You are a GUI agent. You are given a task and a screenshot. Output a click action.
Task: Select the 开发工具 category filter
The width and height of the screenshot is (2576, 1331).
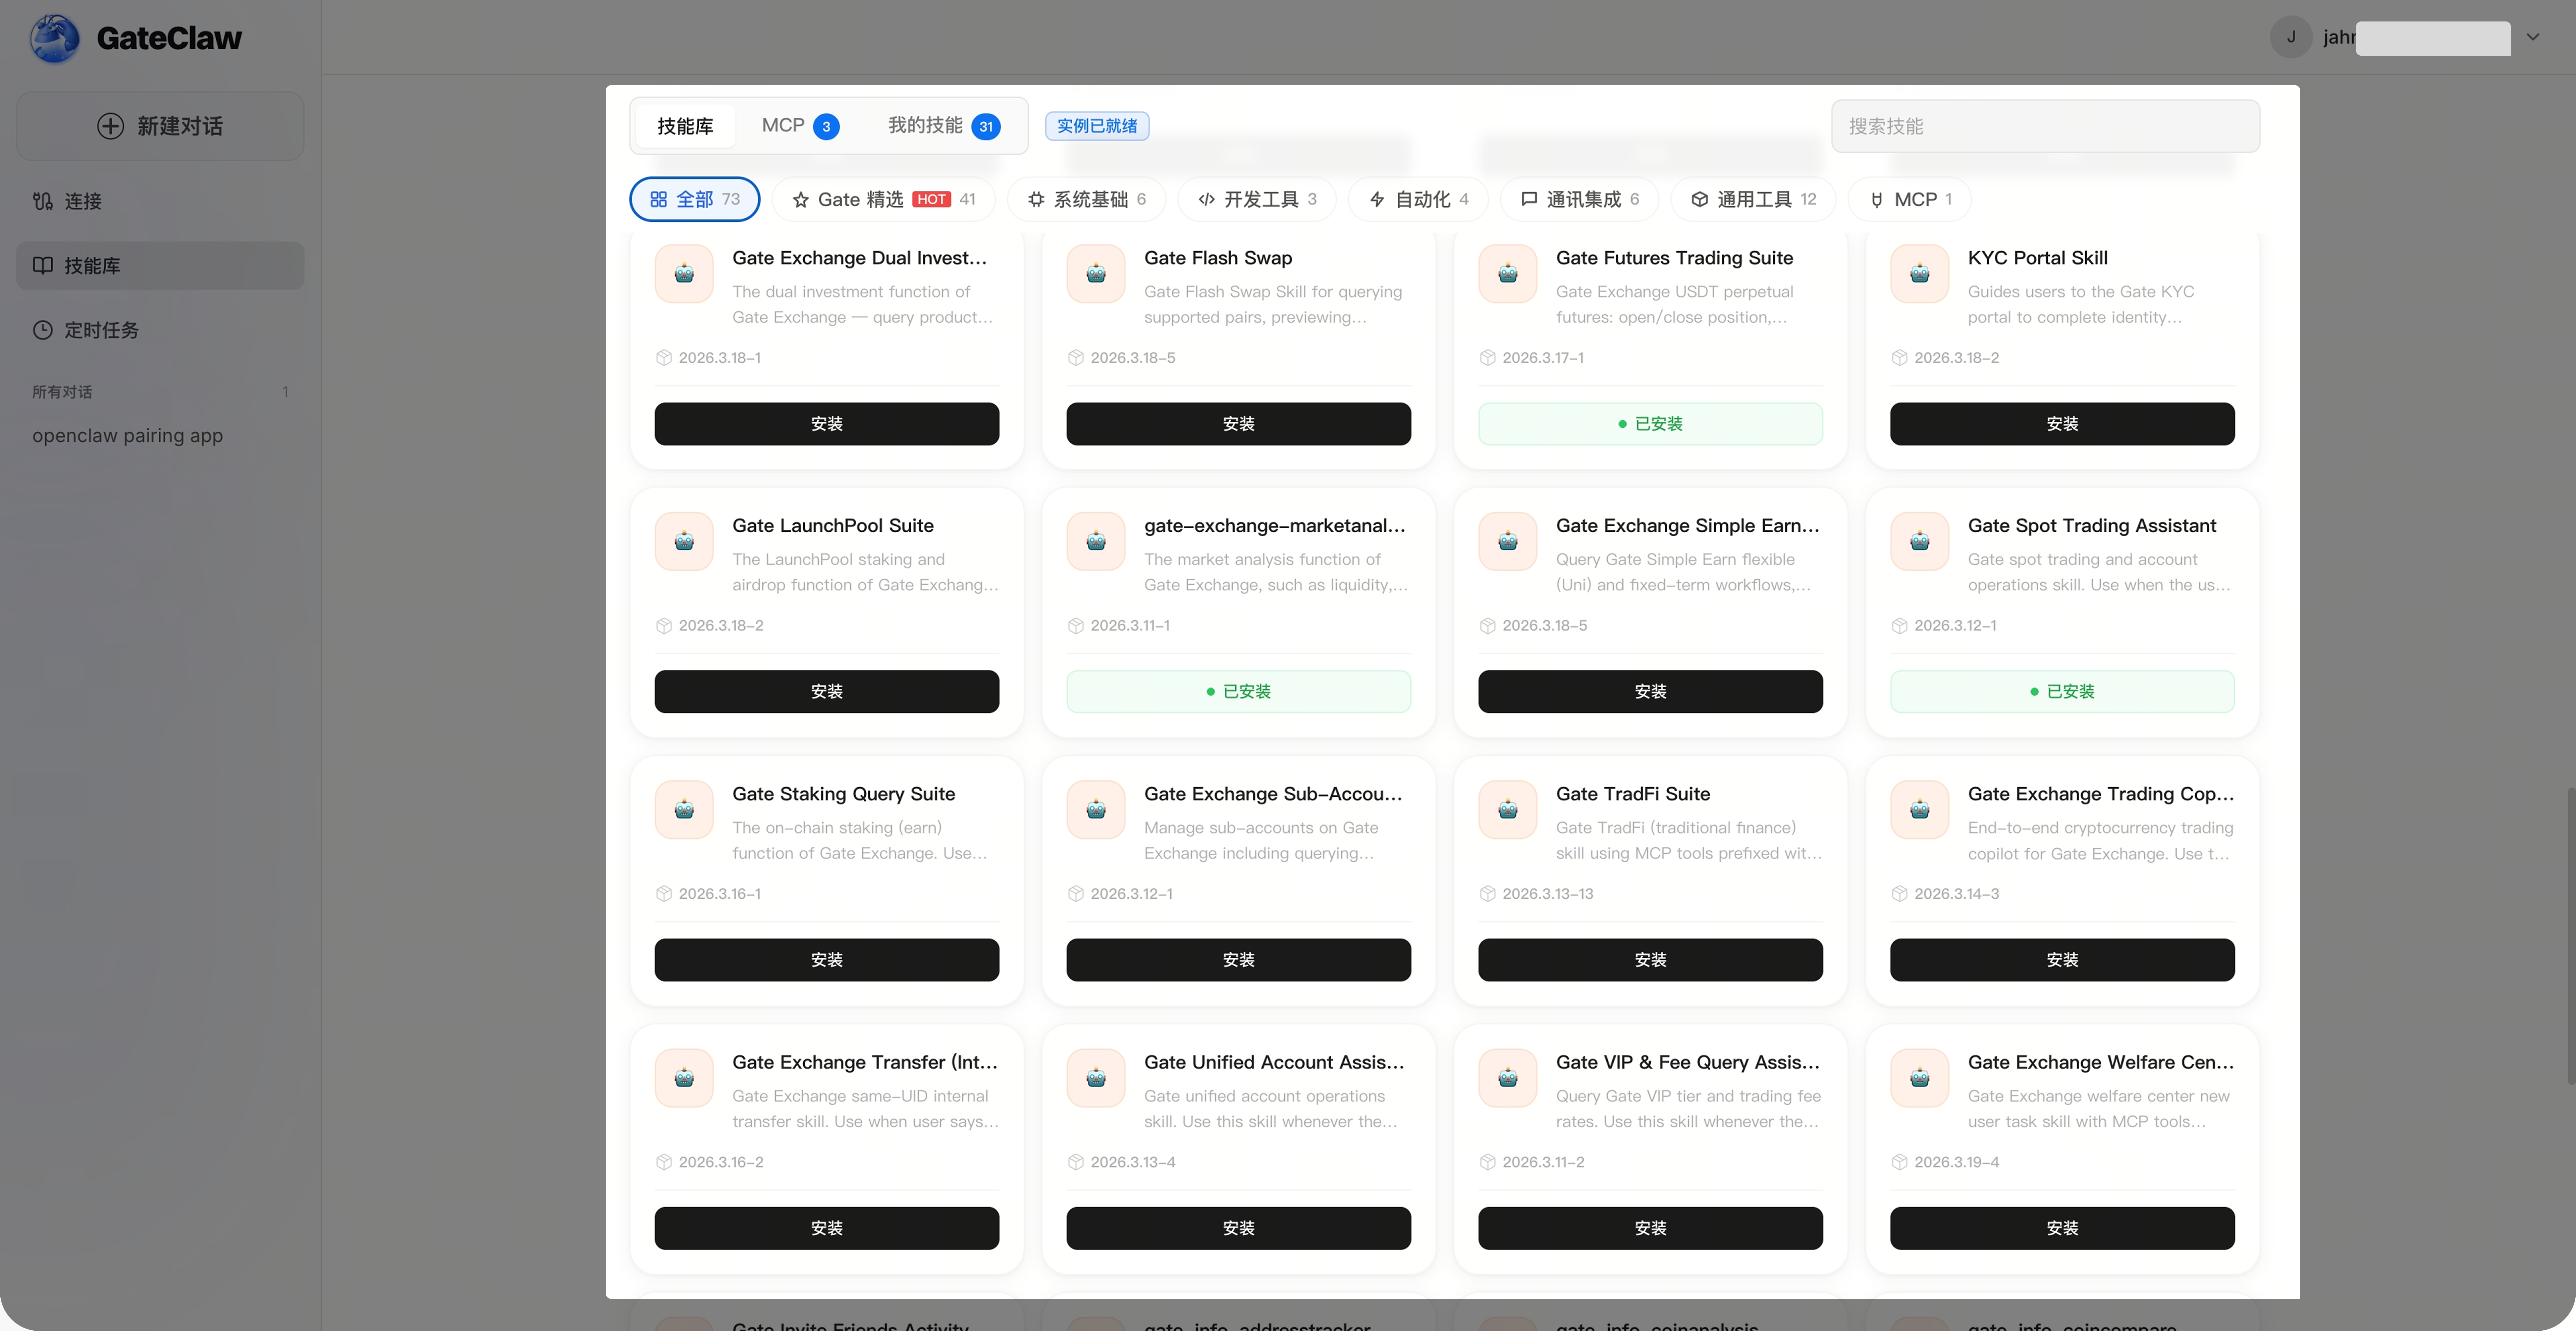1257,199
